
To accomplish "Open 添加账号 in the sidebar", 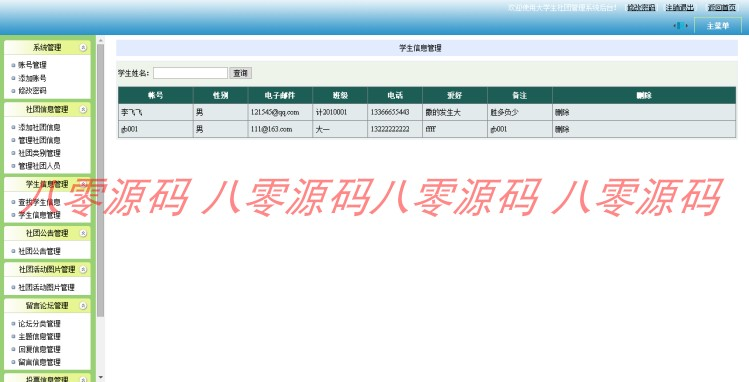I will point(32,78).
